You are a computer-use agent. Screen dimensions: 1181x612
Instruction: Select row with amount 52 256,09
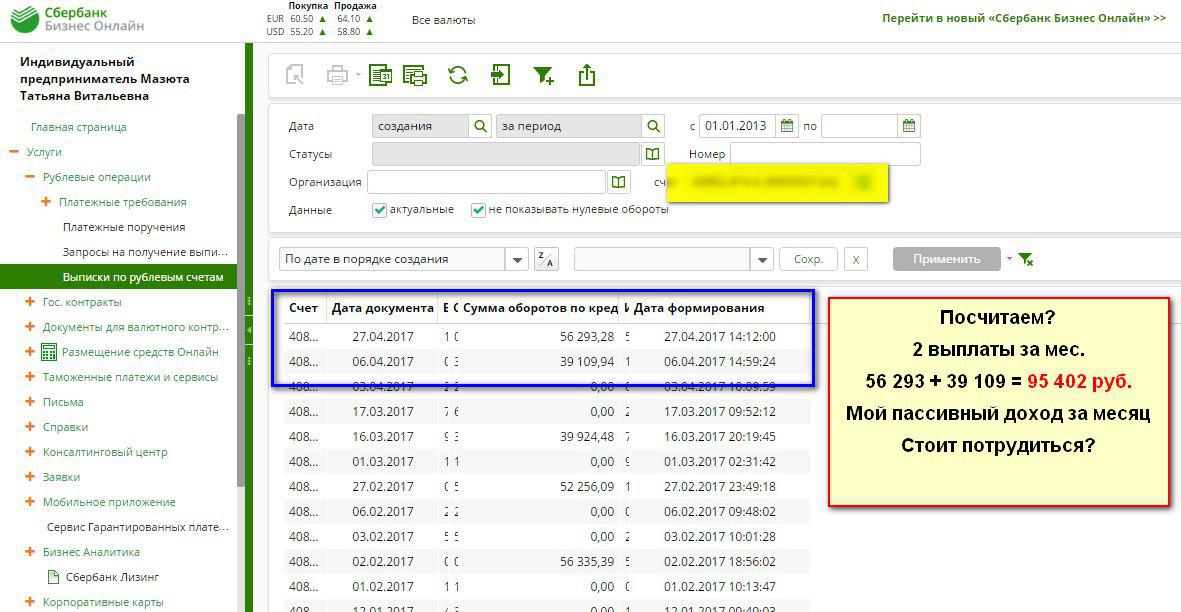point(547,486)
